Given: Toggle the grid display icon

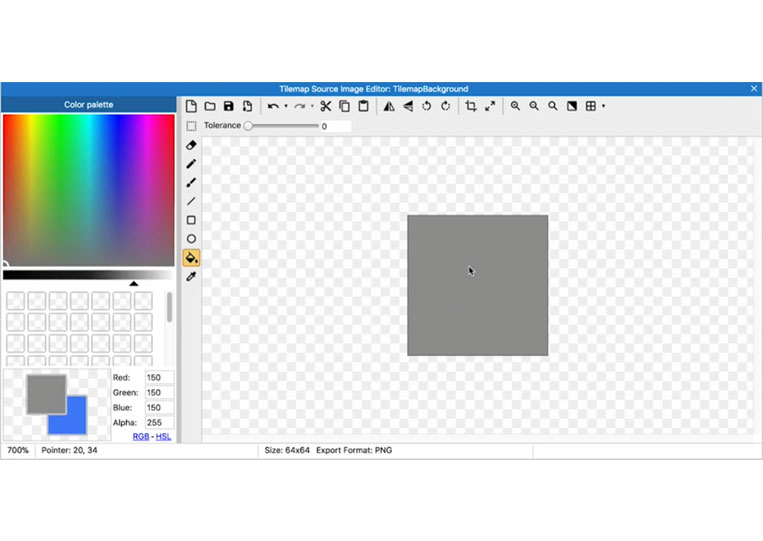Looking at the screenshot, I should (x=591, y=106).
